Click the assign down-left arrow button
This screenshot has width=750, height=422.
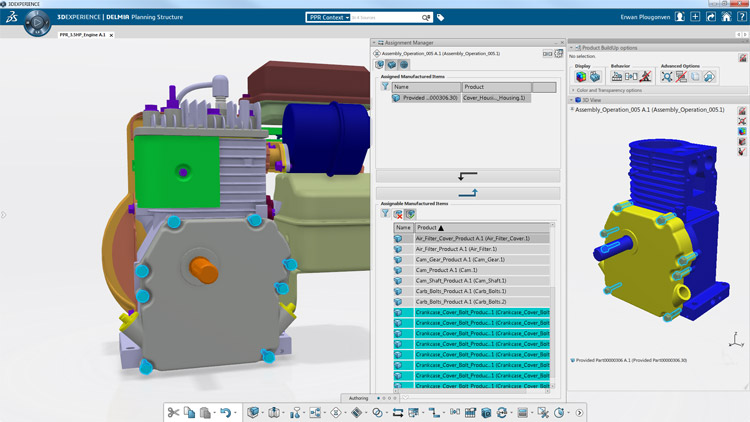click(x=467, y=176)
